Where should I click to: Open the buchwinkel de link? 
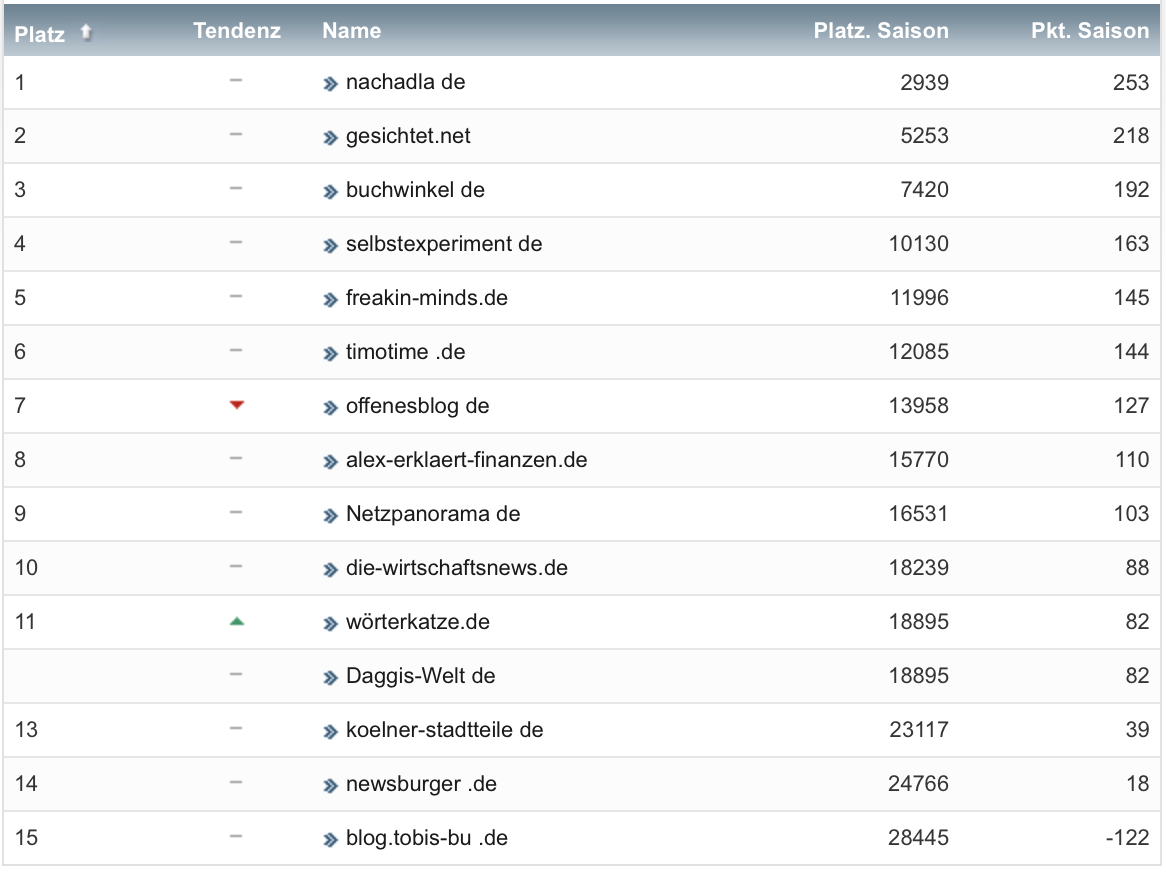click(415, 190)
